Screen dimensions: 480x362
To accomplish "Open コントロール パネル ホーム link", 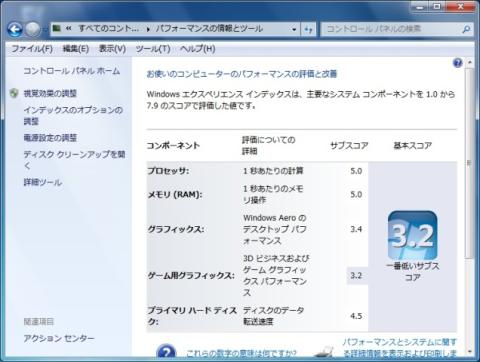I will (72, 71).
